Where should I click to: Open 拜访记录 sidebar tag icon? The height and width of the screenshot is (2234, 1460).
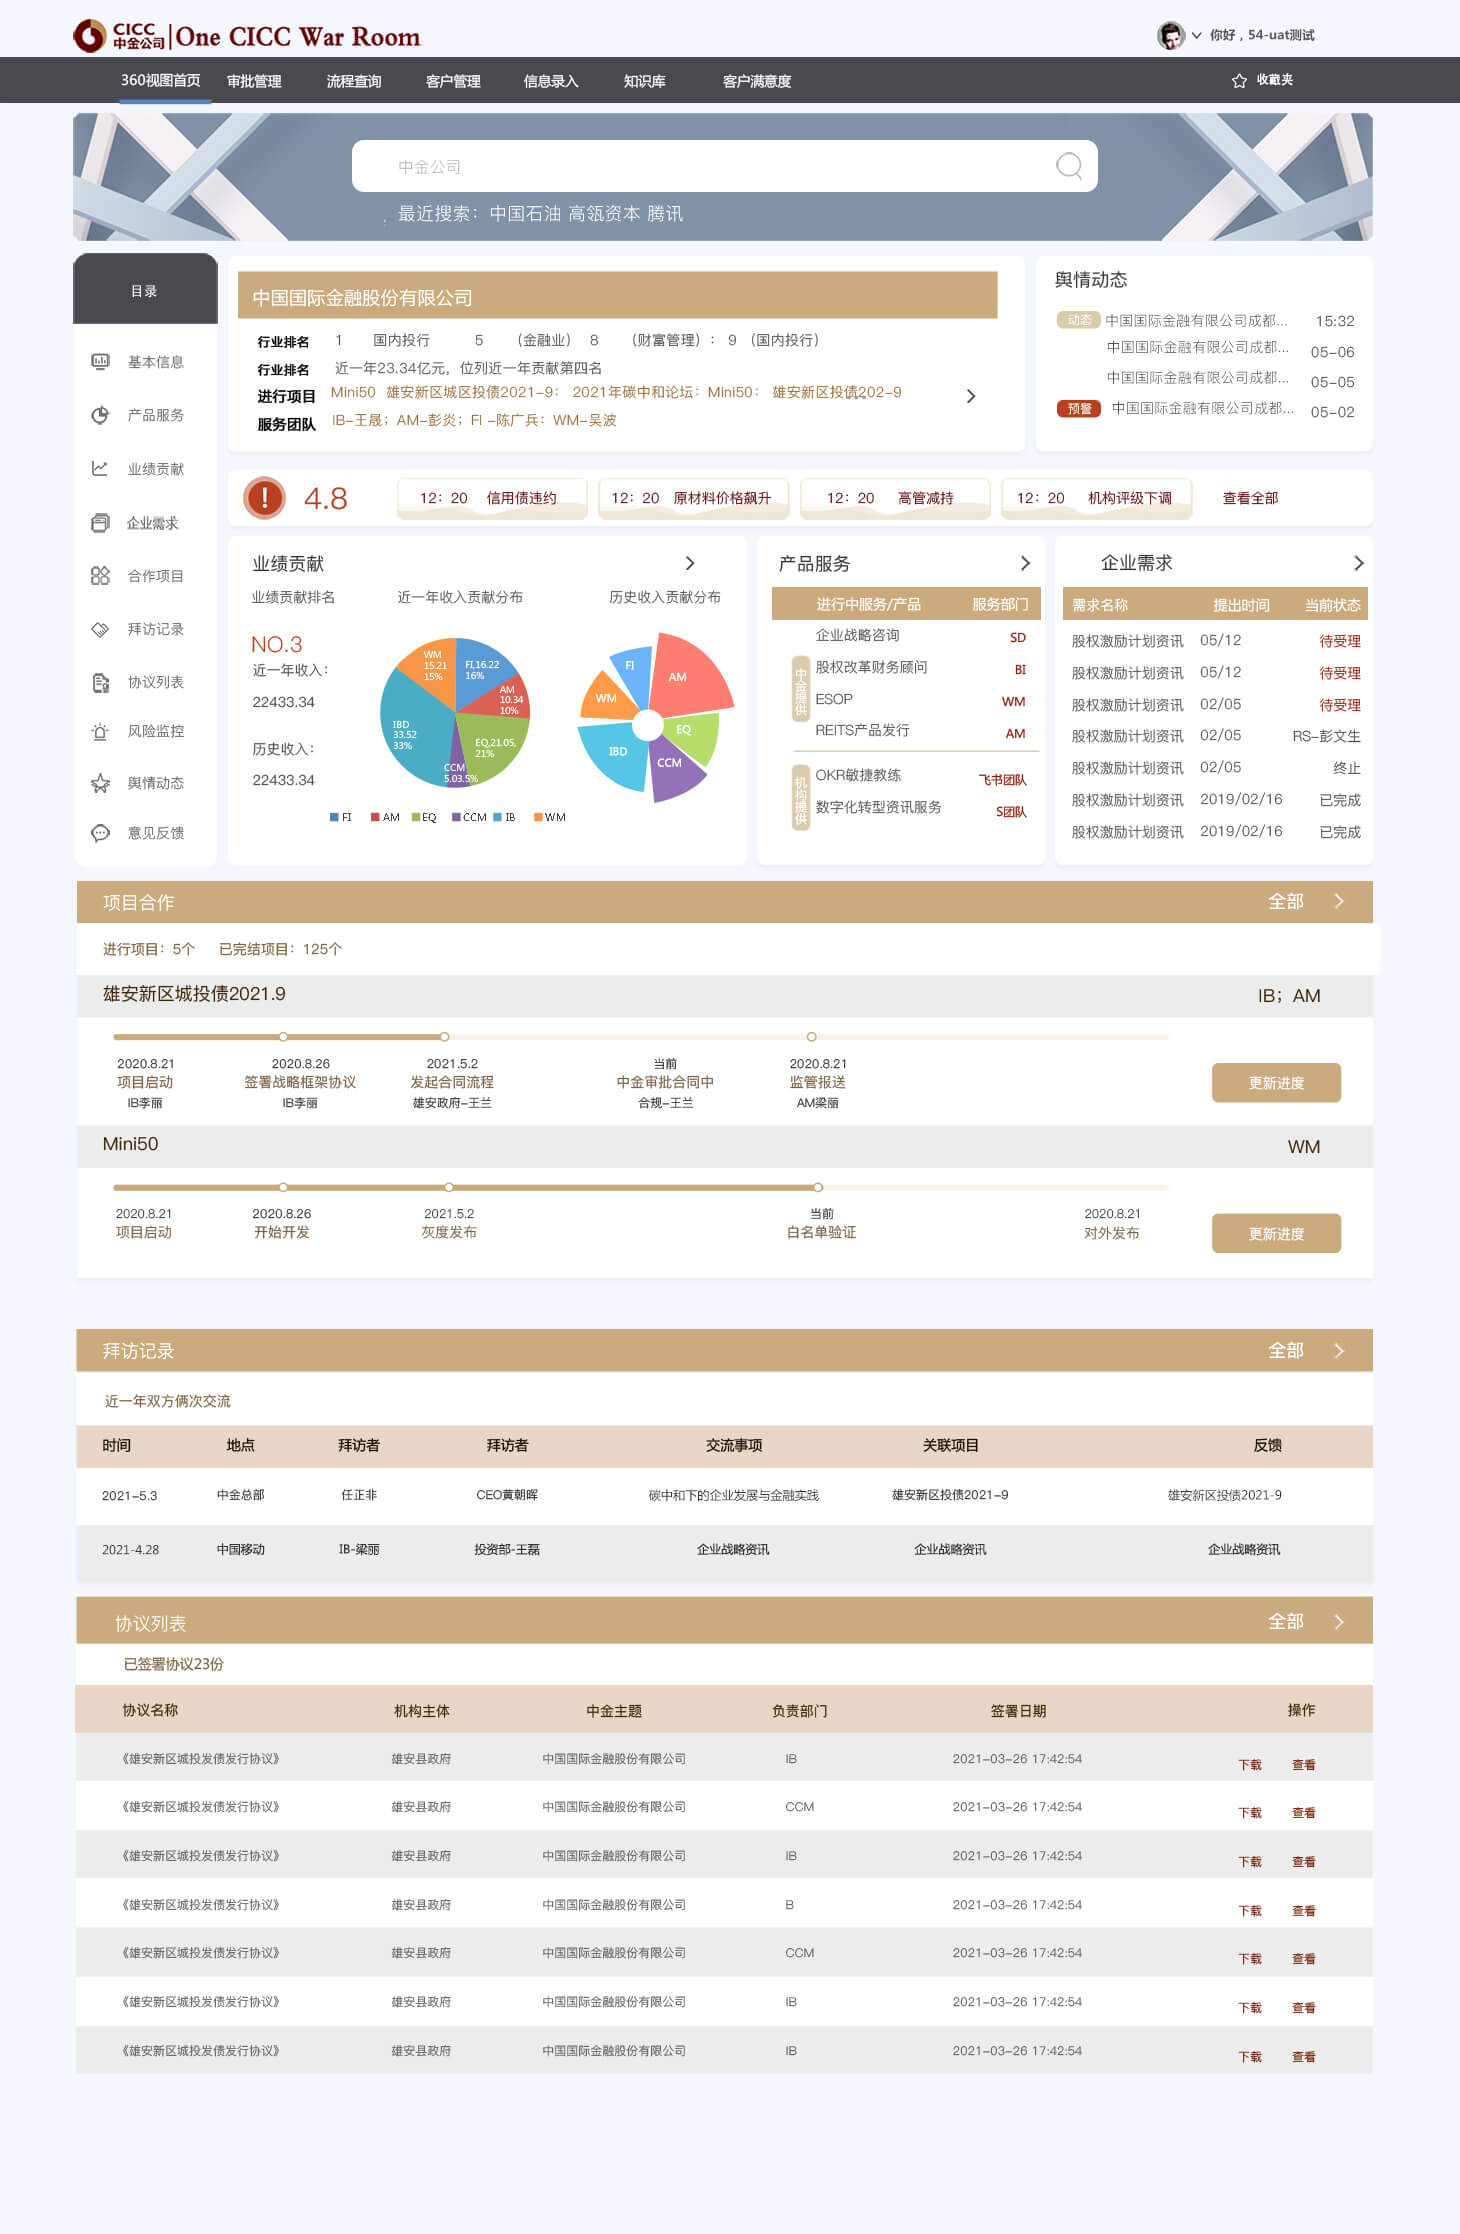tap(100, 629)
